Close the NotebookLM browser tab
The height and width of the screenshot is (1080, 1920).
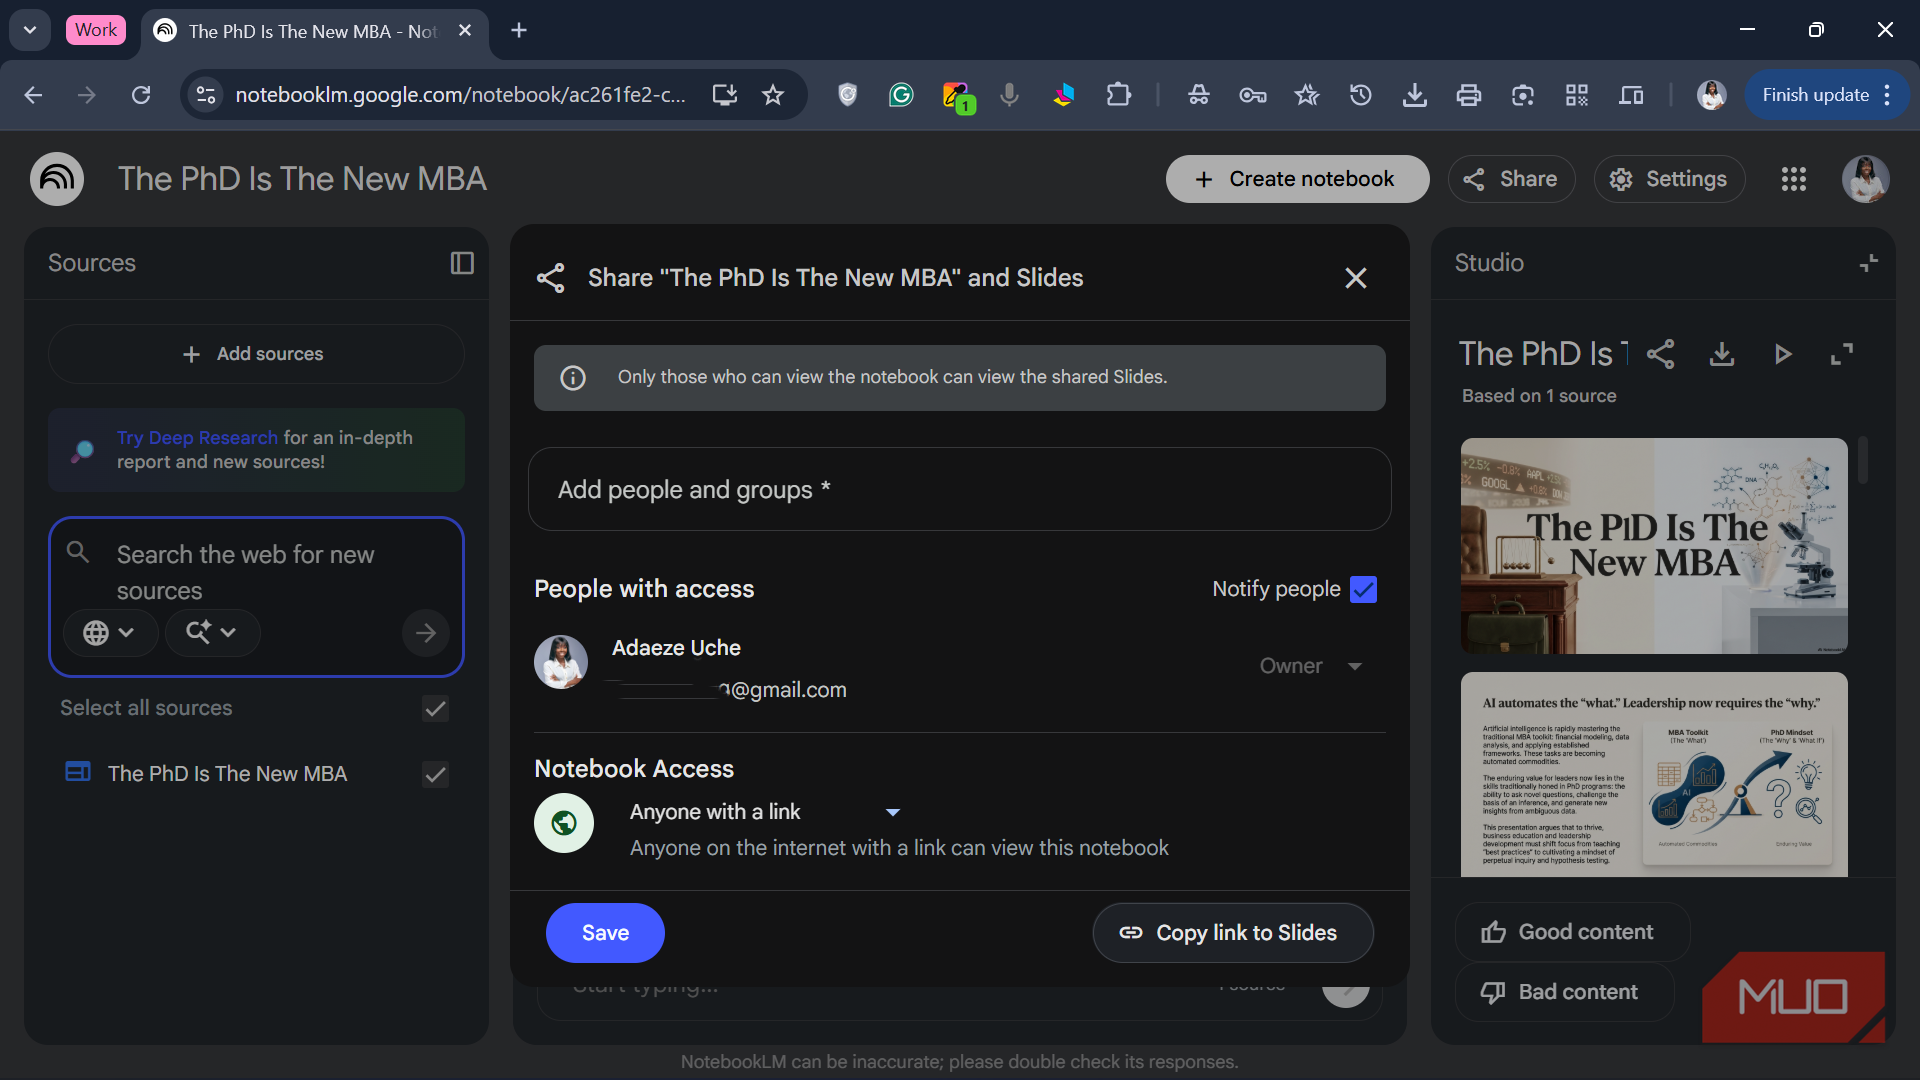[465, 30]
